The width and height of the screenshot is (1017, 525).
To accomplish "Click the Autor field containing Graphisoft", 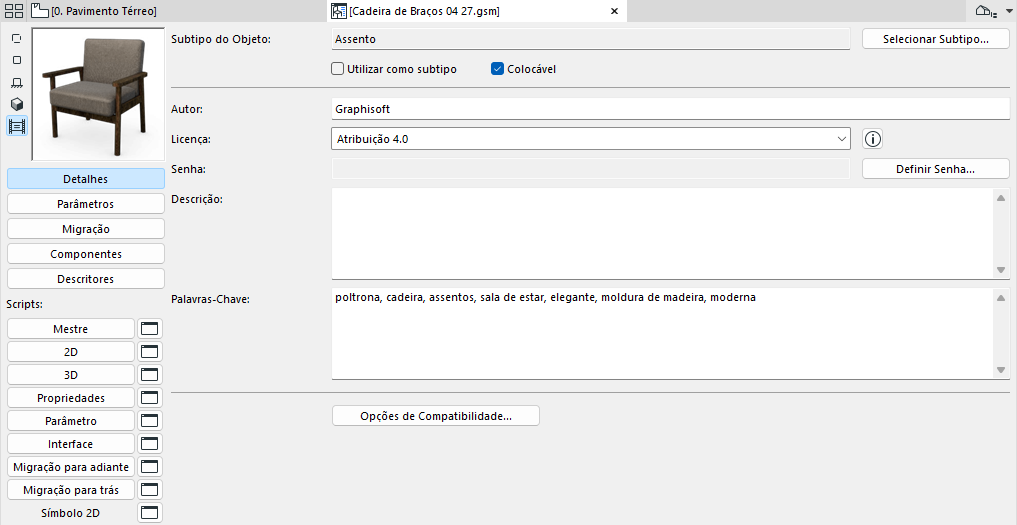I will tap(671, 109).
